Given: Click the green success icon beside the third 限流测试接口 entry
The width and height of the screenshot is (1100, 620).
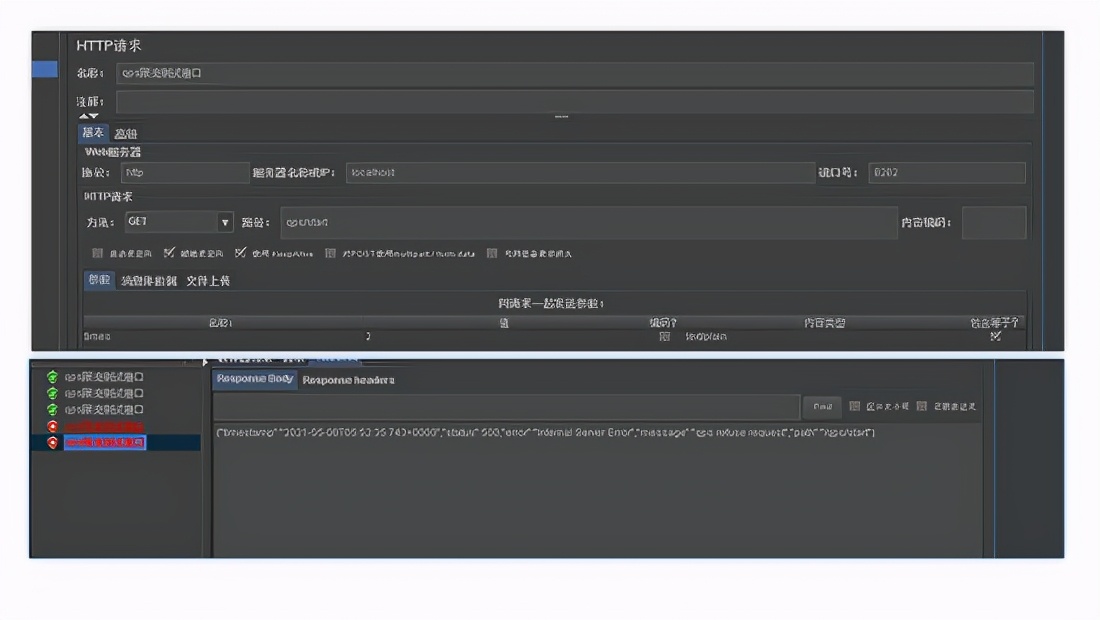Looking at the screenshot, I should [x=53, y=407].
